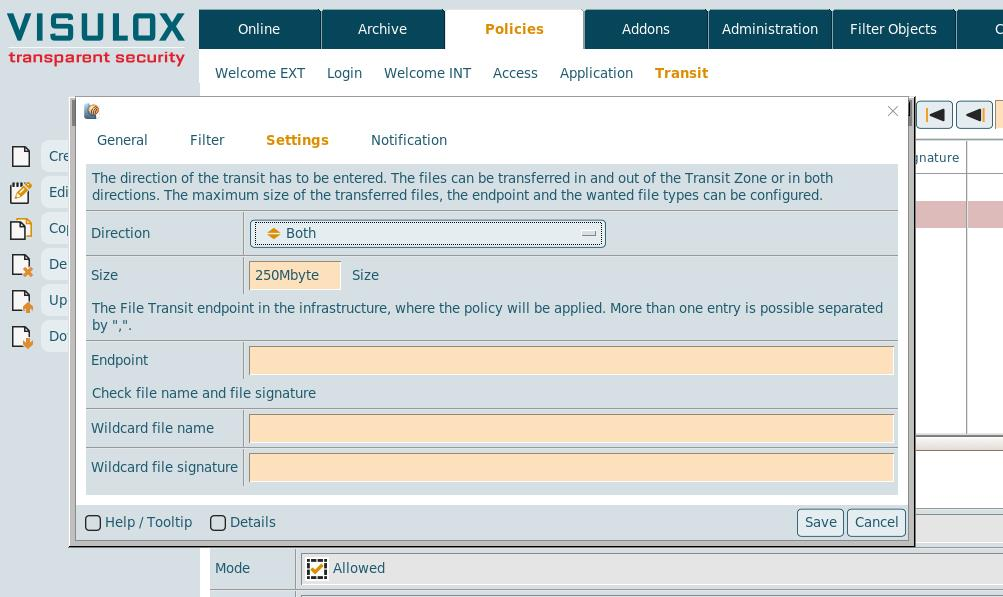Go to previous page arrow button
The width and height of the screenshot is (1003, 597).
click(974, 115)
